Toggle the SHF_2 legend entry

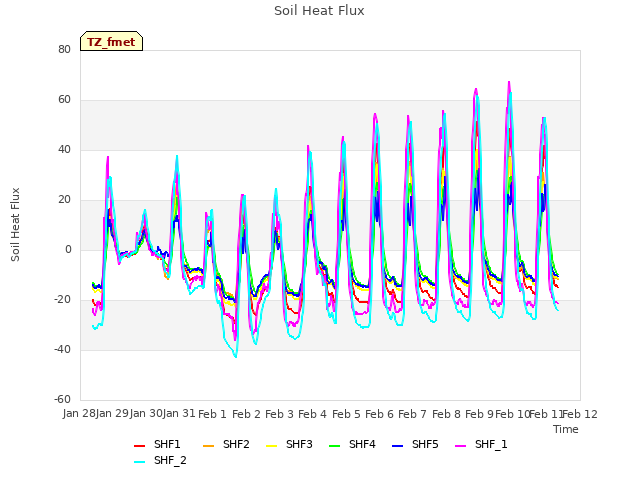(160, 460)
